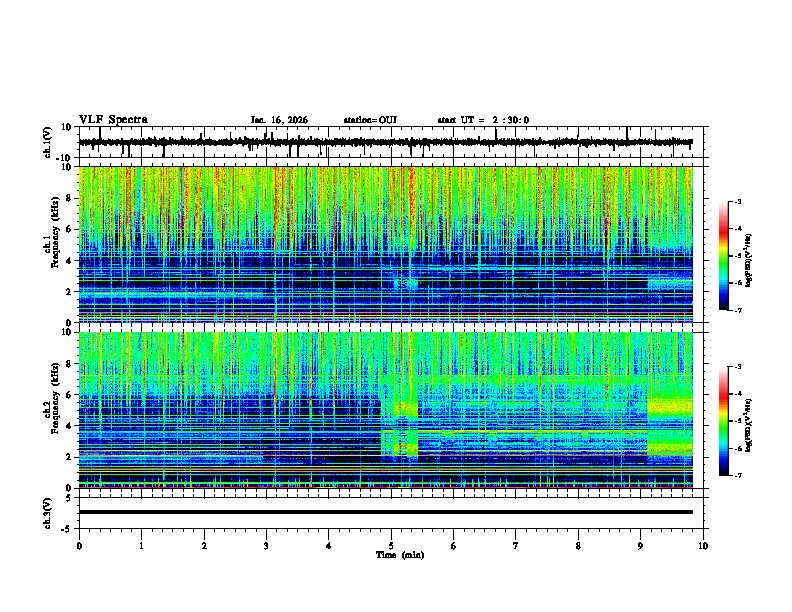Screen dimensions: 792x612
Task: Click time axis tick label "1"
Action: pos(141,546)
